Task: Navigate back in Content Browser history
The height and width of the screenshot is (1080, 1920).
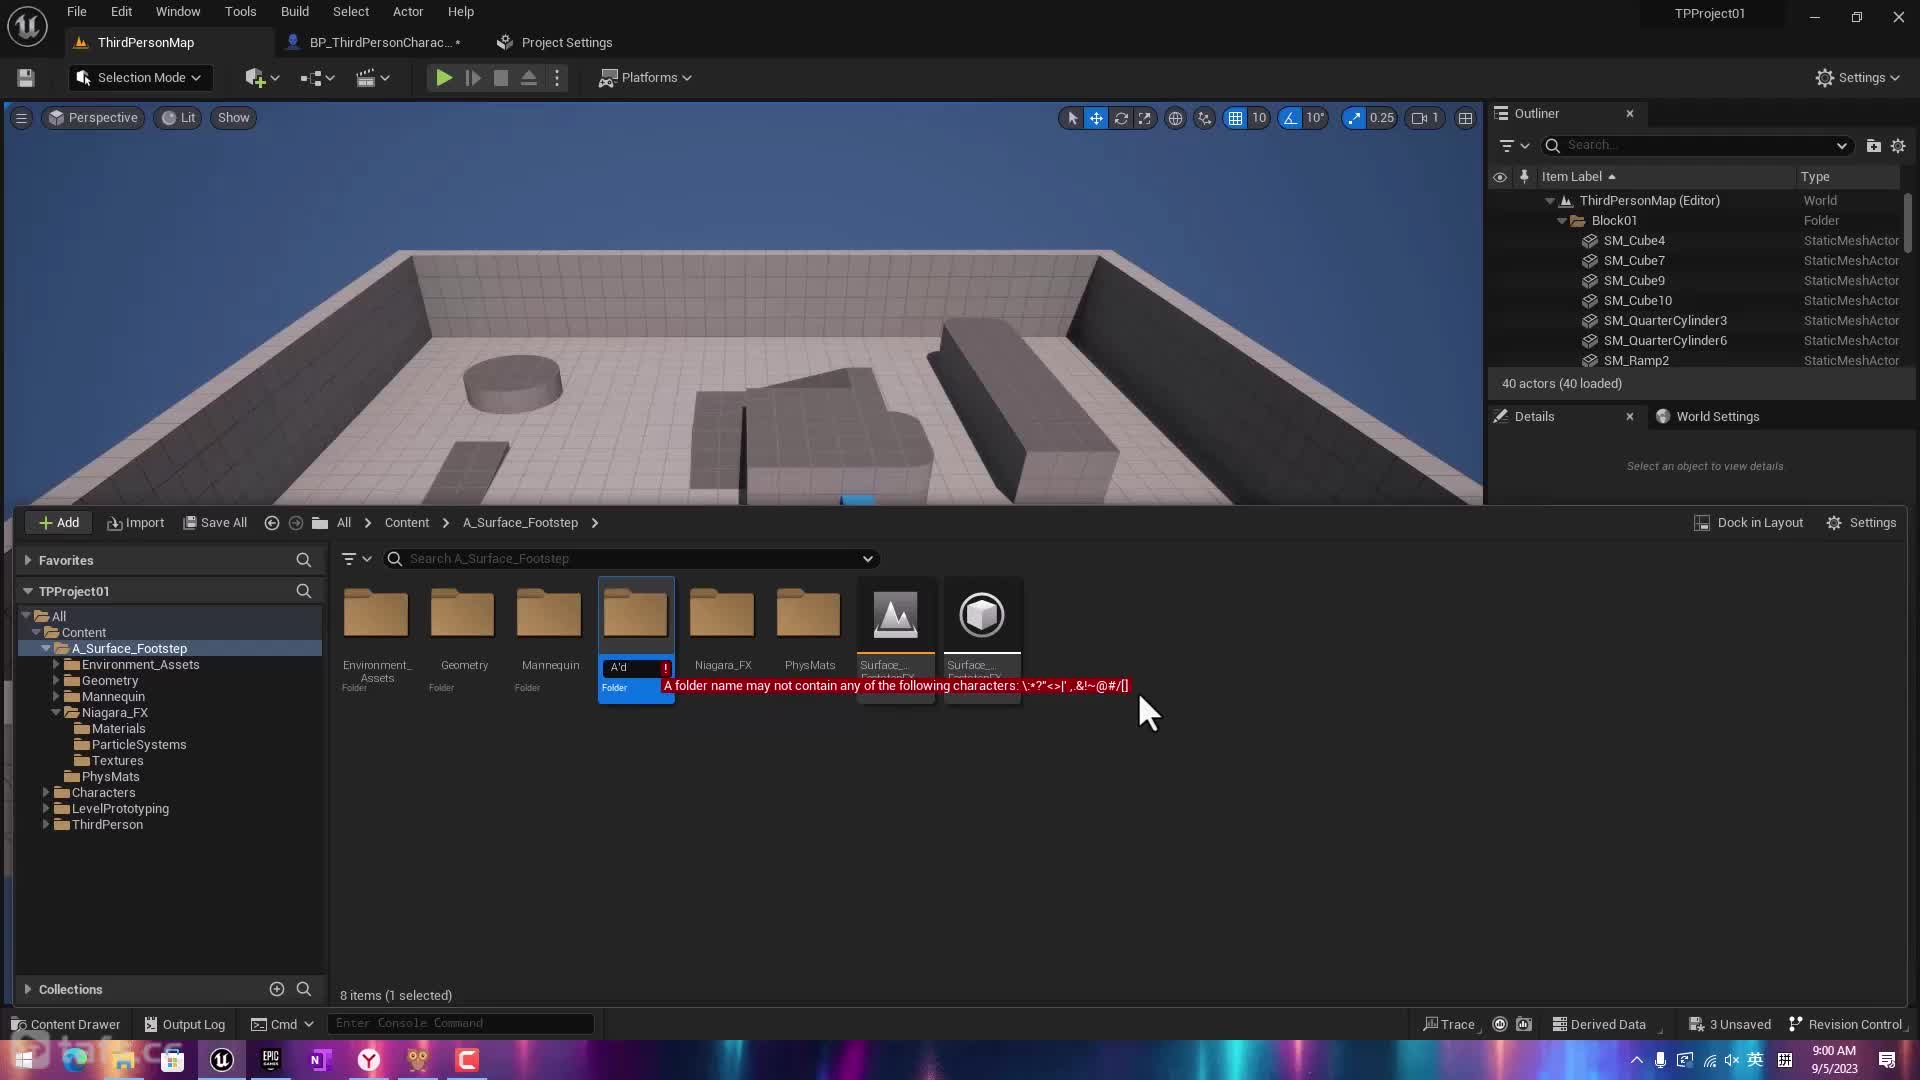Action: pos(271,523)
